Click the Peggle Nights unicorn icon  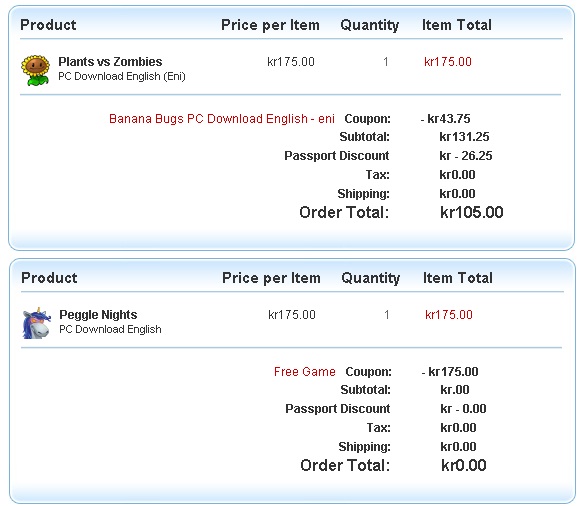[36, 323]
